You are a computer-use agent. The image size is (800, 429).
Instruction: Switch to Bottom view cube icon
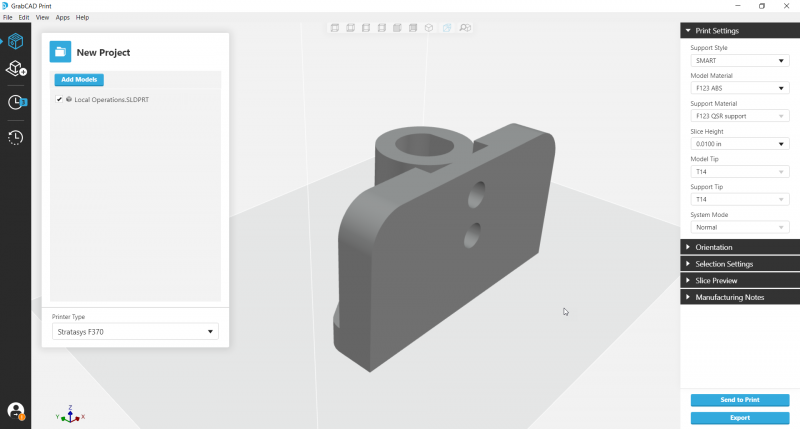pyautogui.click(x=413, y=28)
